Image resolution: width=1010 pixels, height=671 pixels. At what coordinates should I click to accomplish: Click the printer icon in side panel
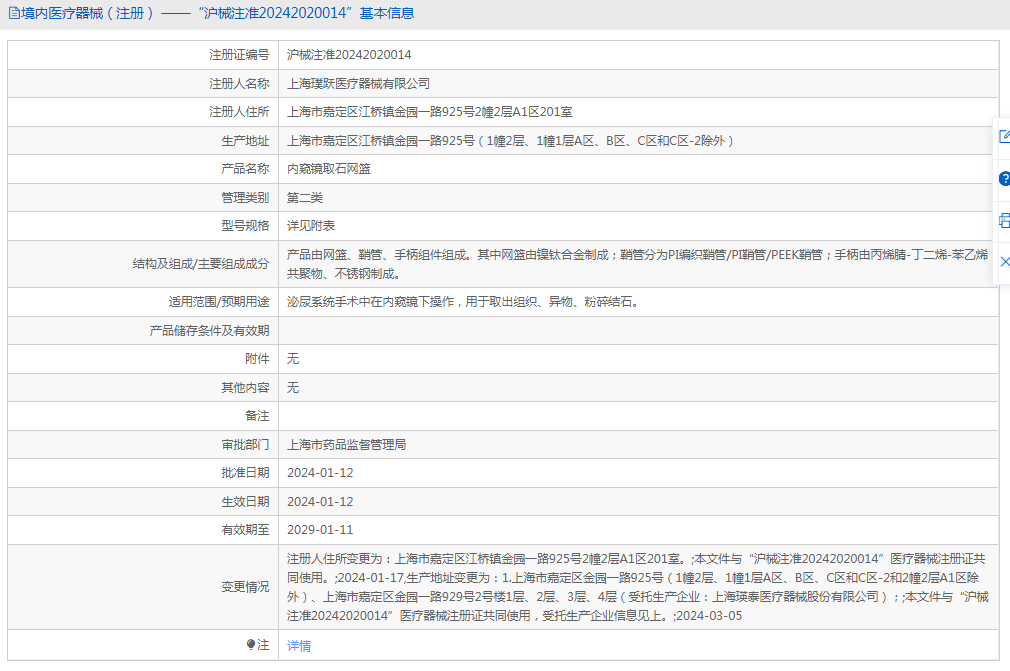click(1004, 221)
